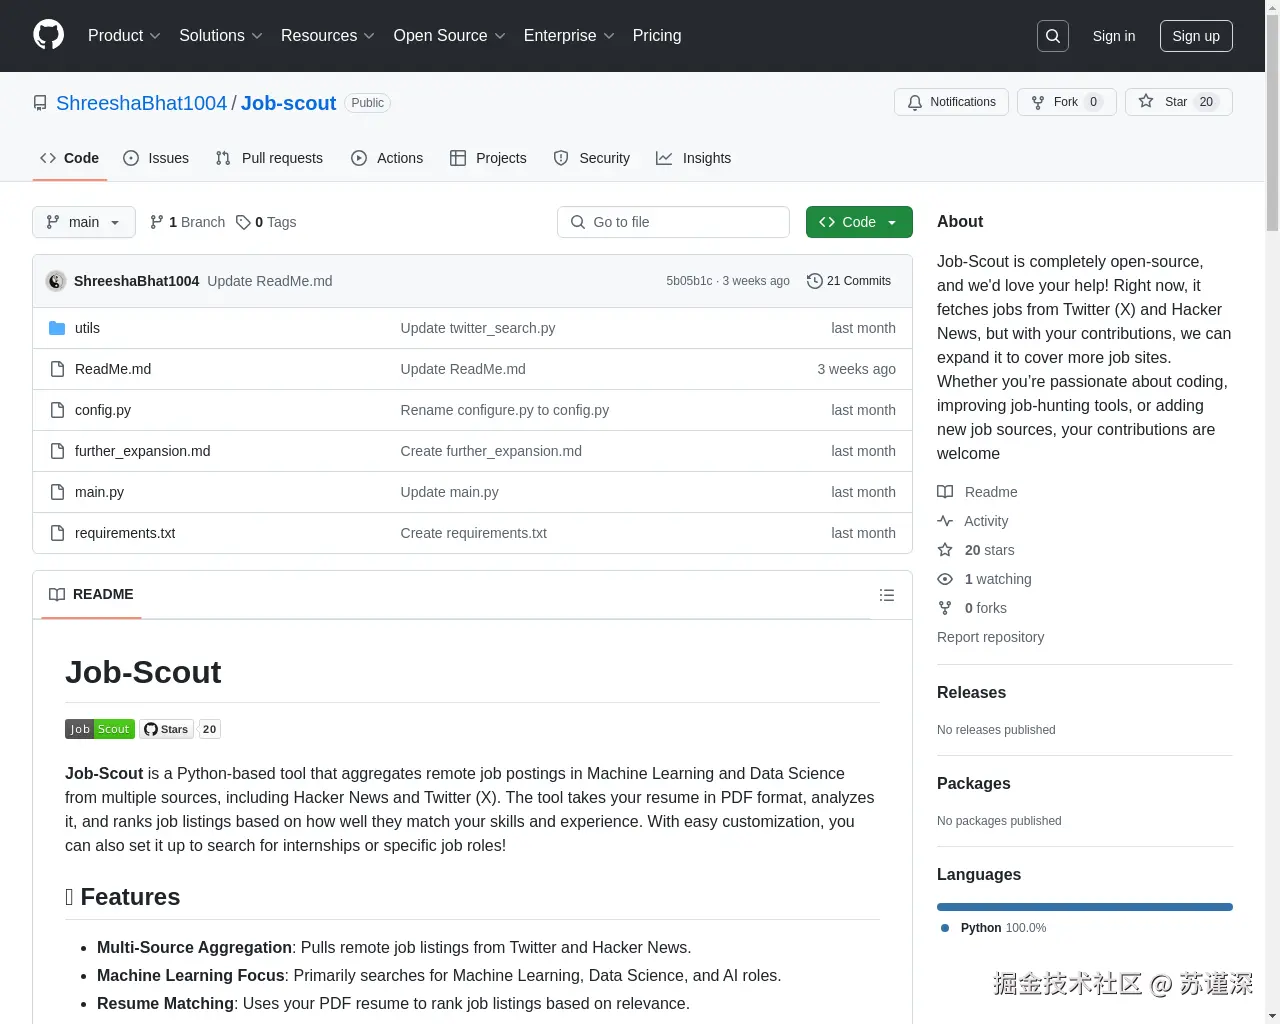View 1 Branch list

[x=187, y=222]
